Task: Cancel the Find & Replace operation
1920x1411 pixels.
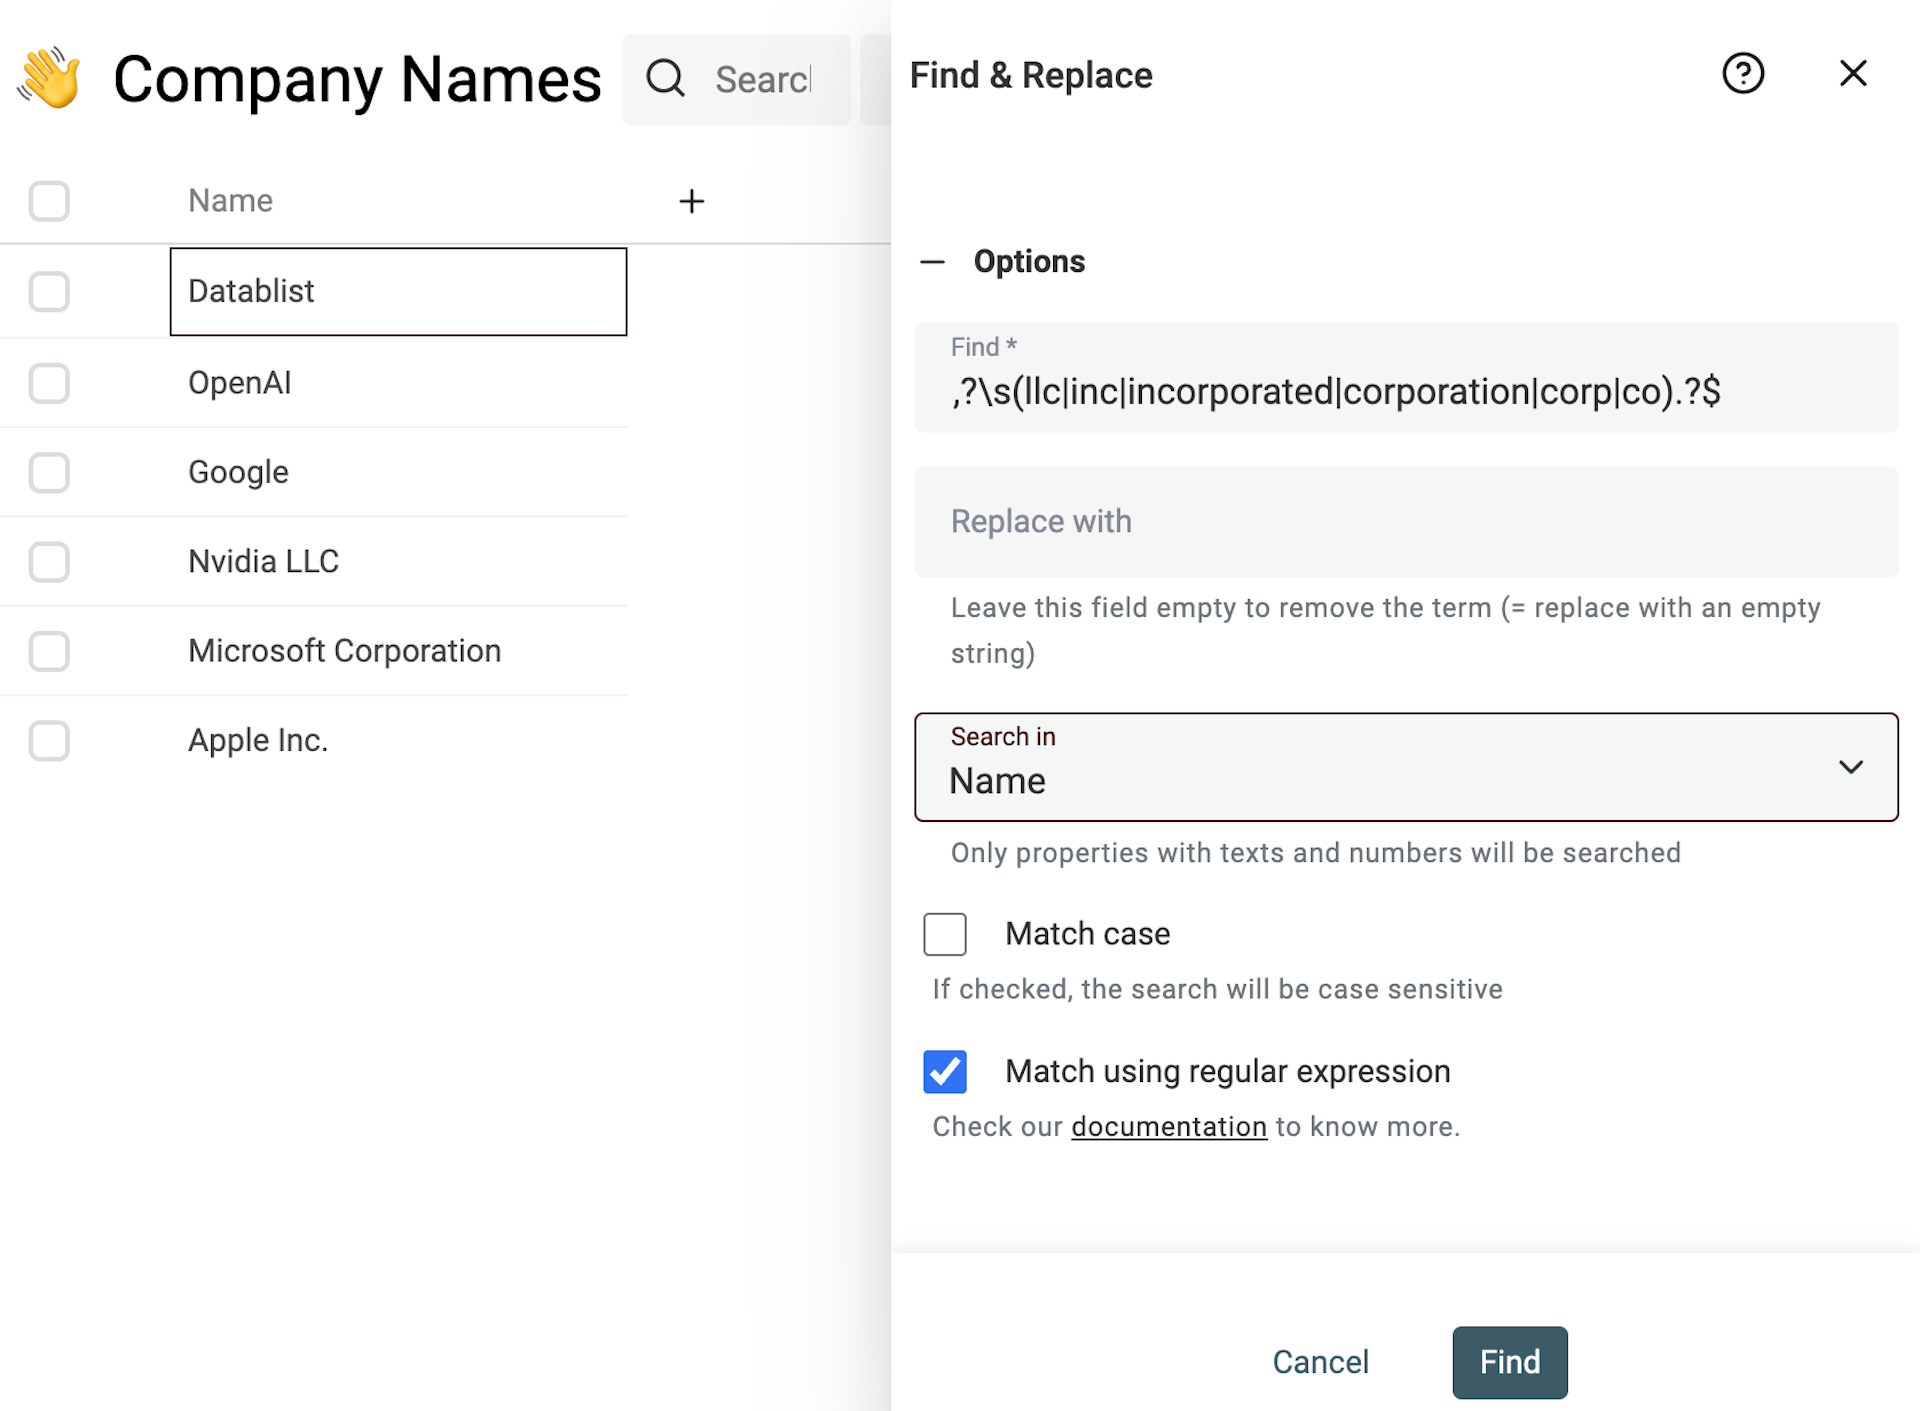Action: [1320, 1362]
